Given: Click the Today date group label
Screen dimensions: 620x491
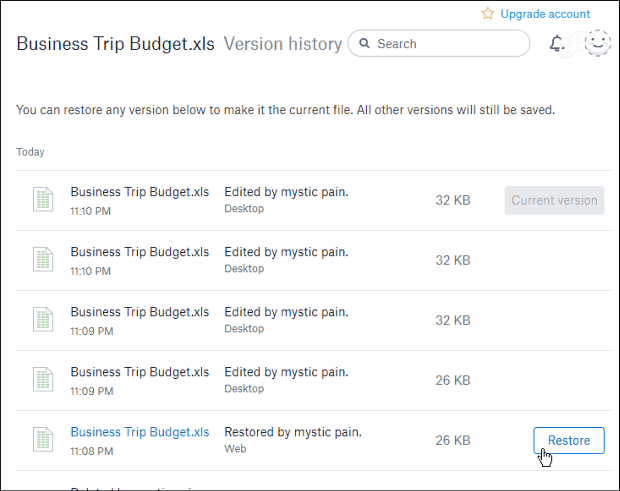Looking at the screenshot, I should 30,152.
